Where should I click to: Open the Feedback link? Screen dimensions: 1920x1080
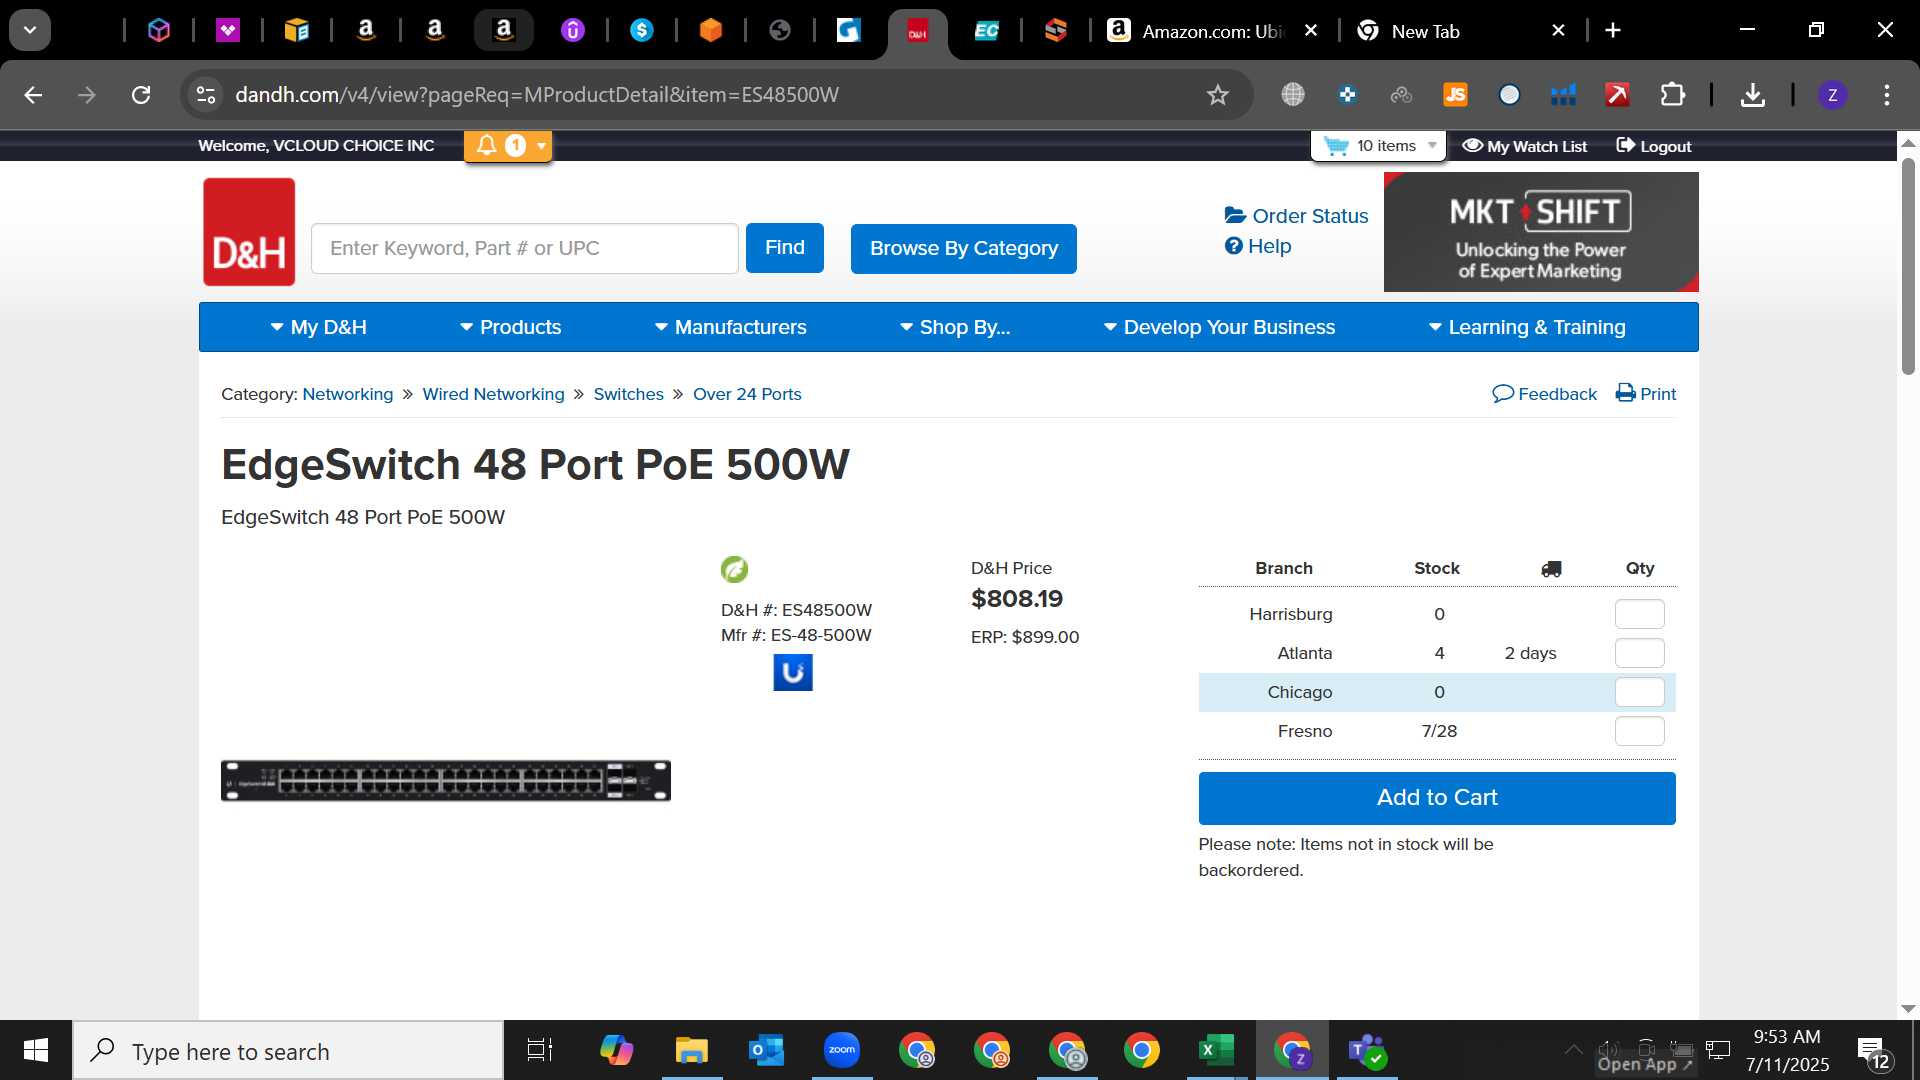pos(1545,394)
